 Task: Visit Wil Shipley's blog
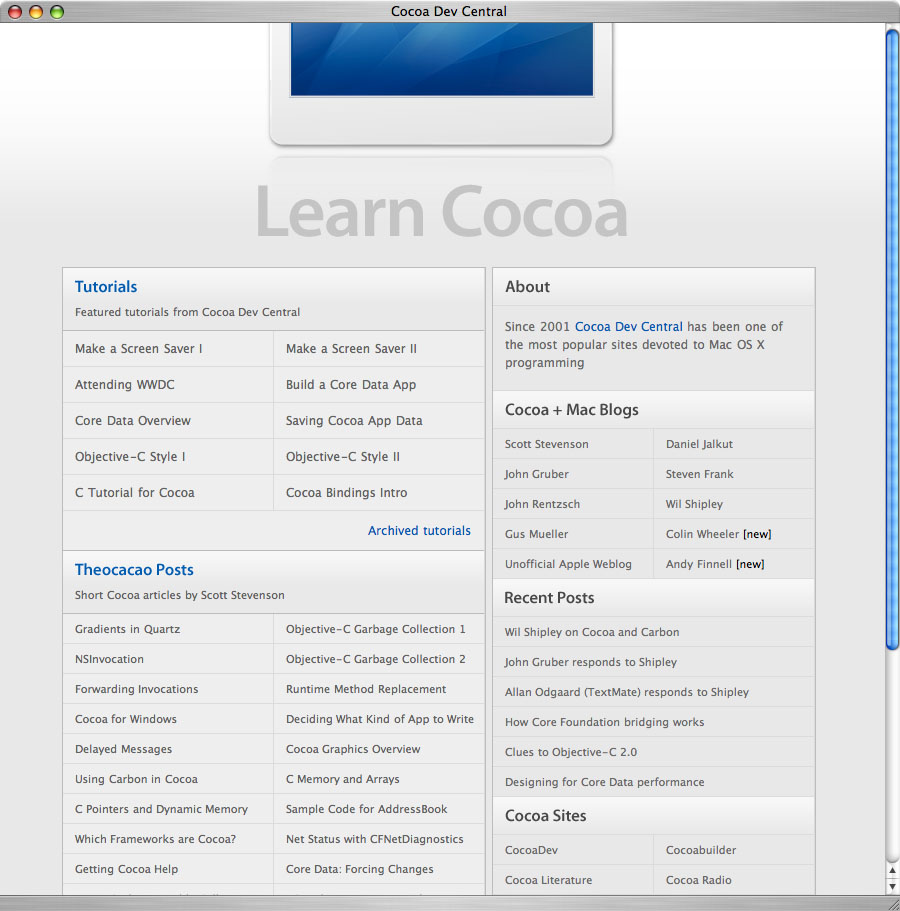(x=694, y=504)
